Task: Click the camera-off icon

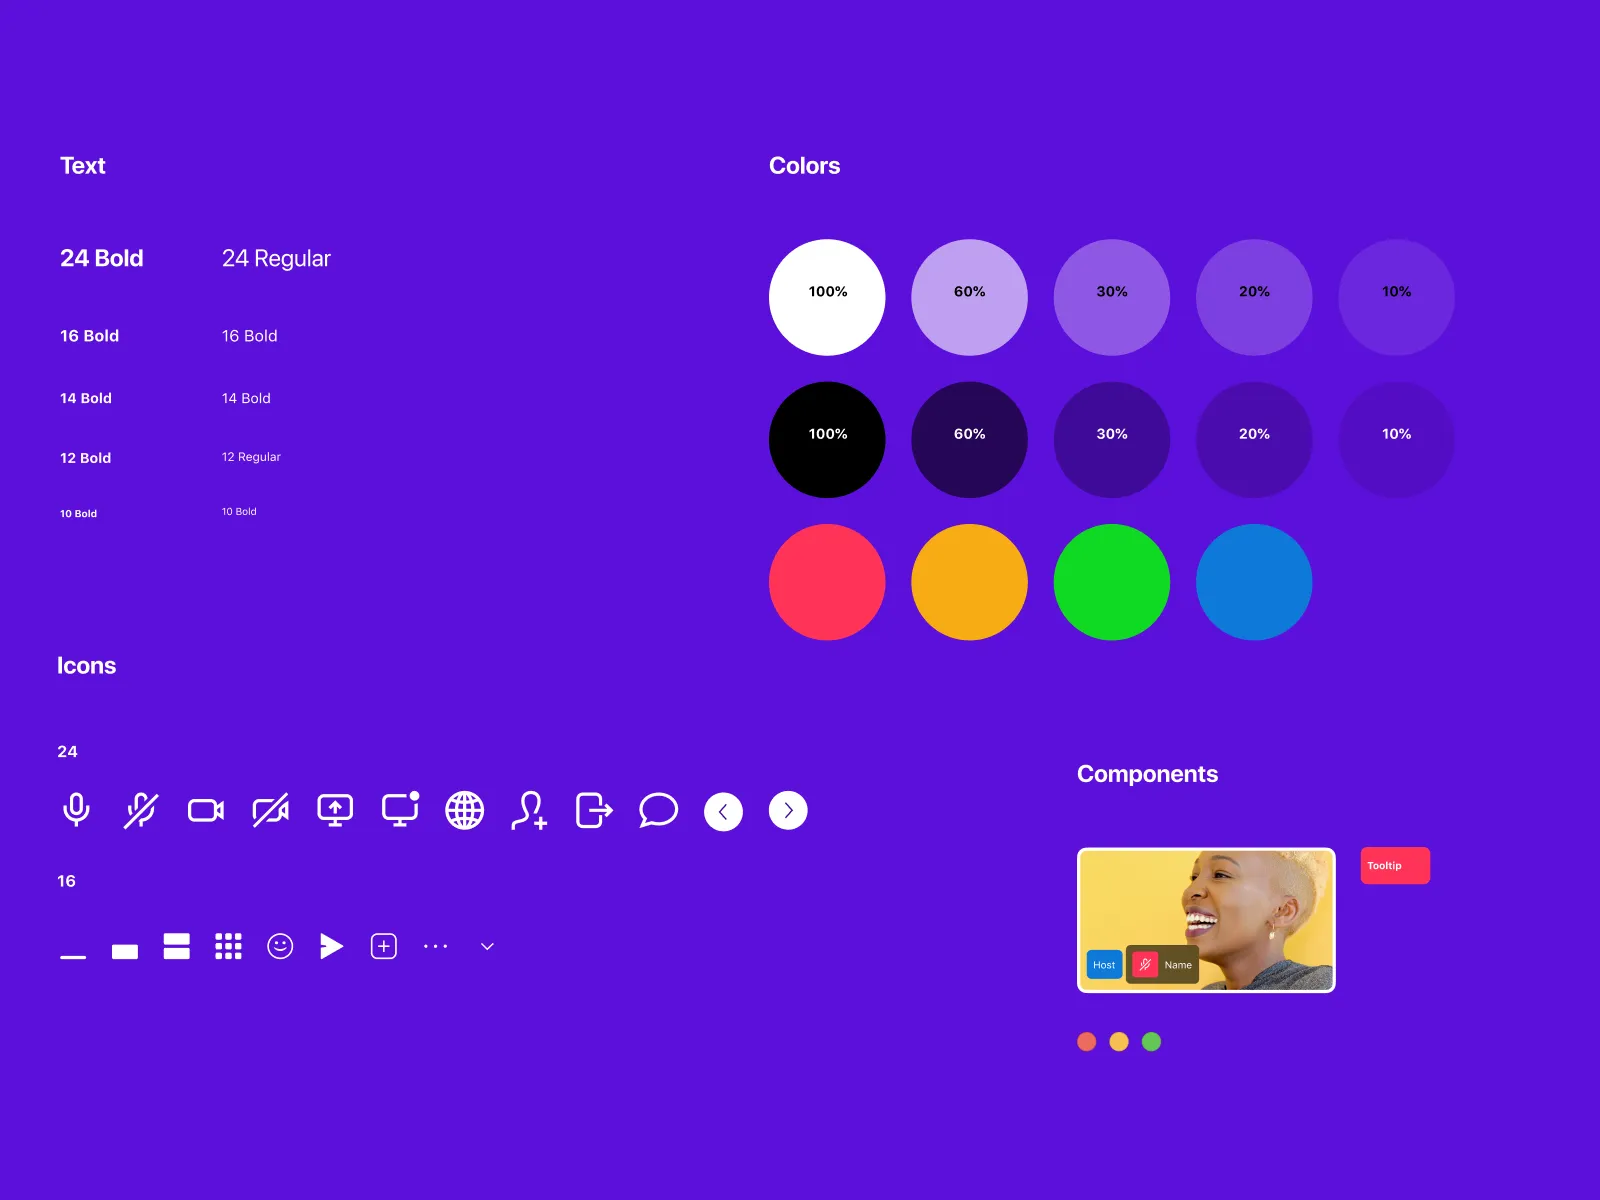Action: pos(270,810)
